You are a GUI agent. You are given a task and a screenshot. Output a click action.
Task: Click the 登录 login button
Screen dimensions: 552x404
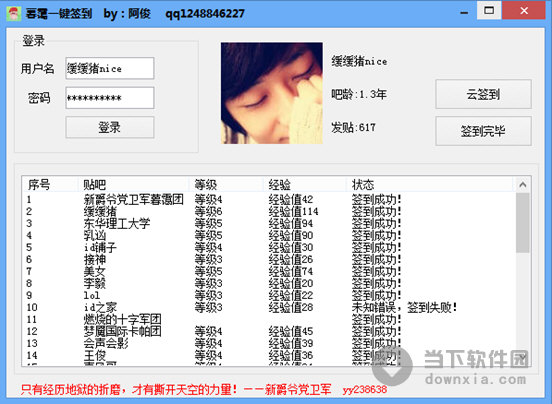pyautogui.click(x=109, y=127)
